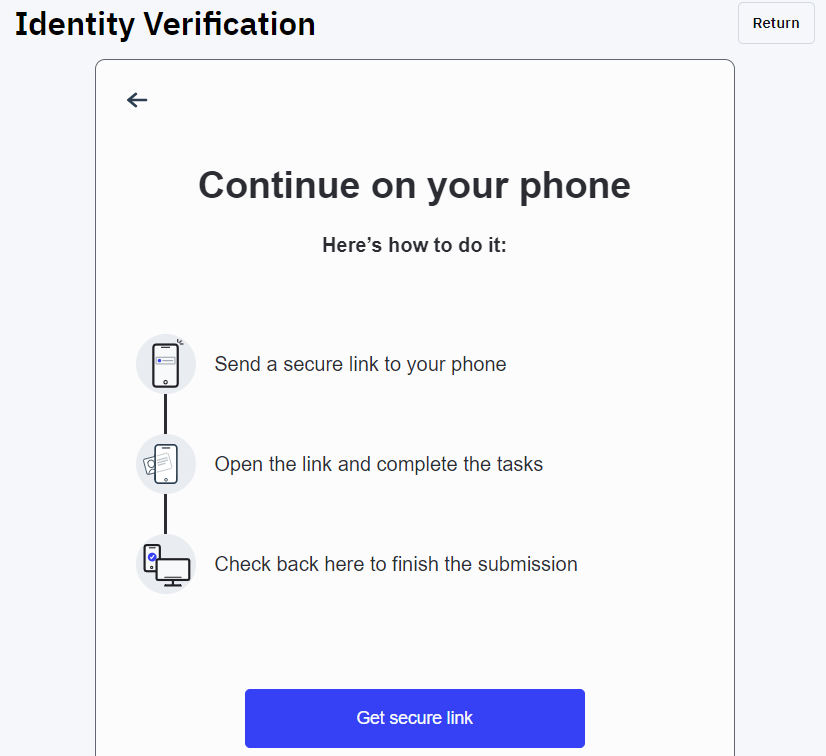The height and width of the screenshot is (756, 826).
Task: Click the Here's how to do it subheading
Action: pos(414,245)
